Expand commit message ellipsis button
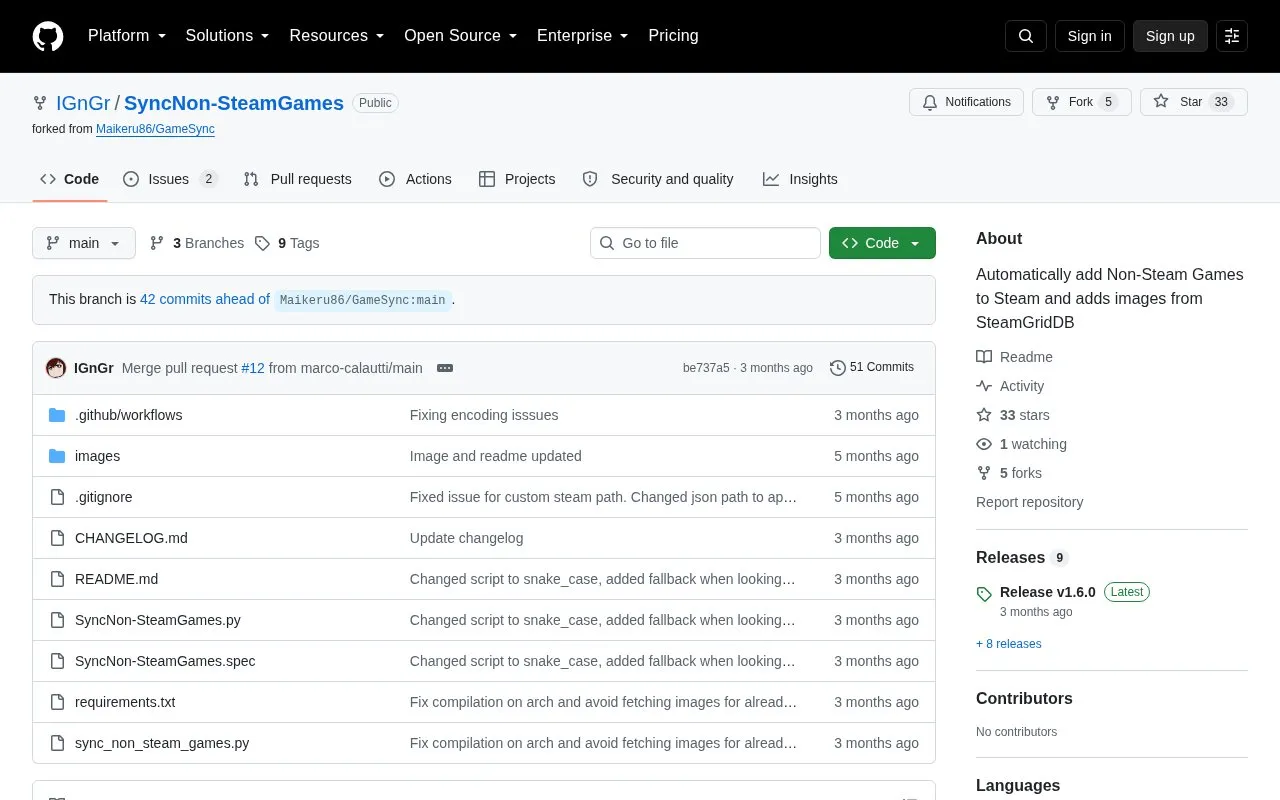This screenshot has width=1280, height=800. point(445,368)
